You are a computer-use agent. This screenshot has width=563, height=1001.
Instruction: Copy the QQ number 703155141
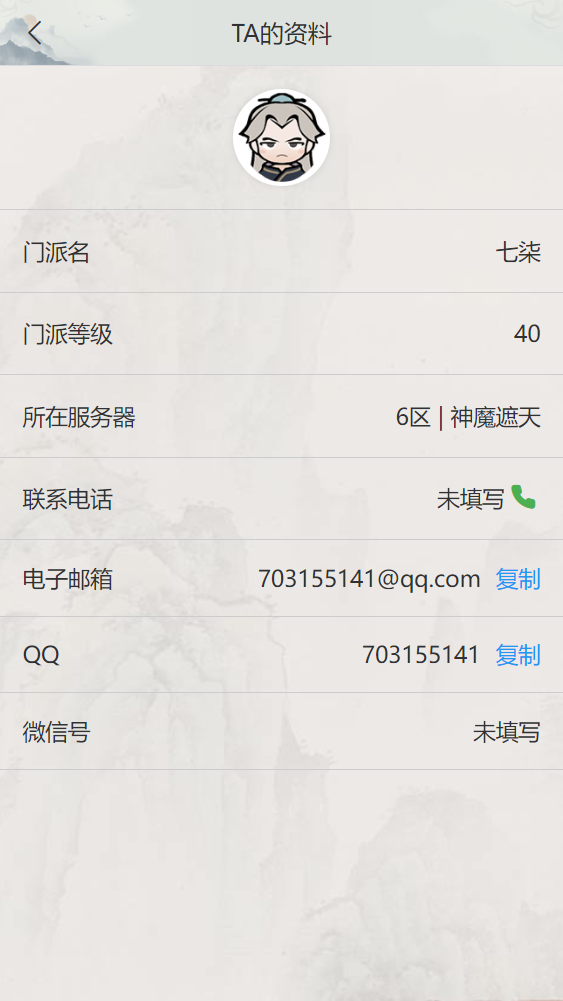click(518, 655)
